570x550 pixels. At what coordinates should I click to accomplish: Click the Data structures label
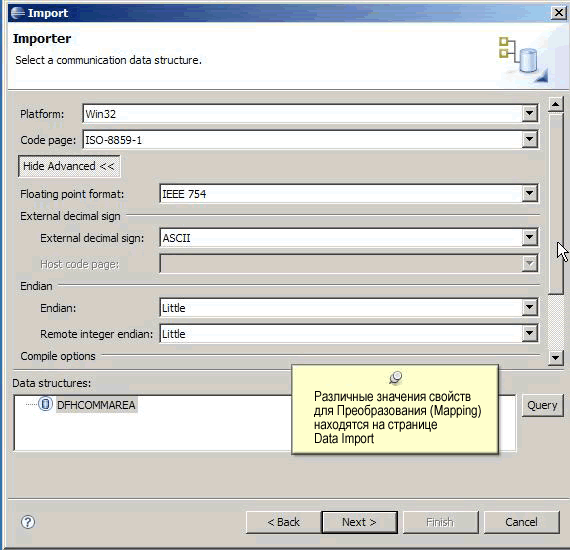pos(52,383)
